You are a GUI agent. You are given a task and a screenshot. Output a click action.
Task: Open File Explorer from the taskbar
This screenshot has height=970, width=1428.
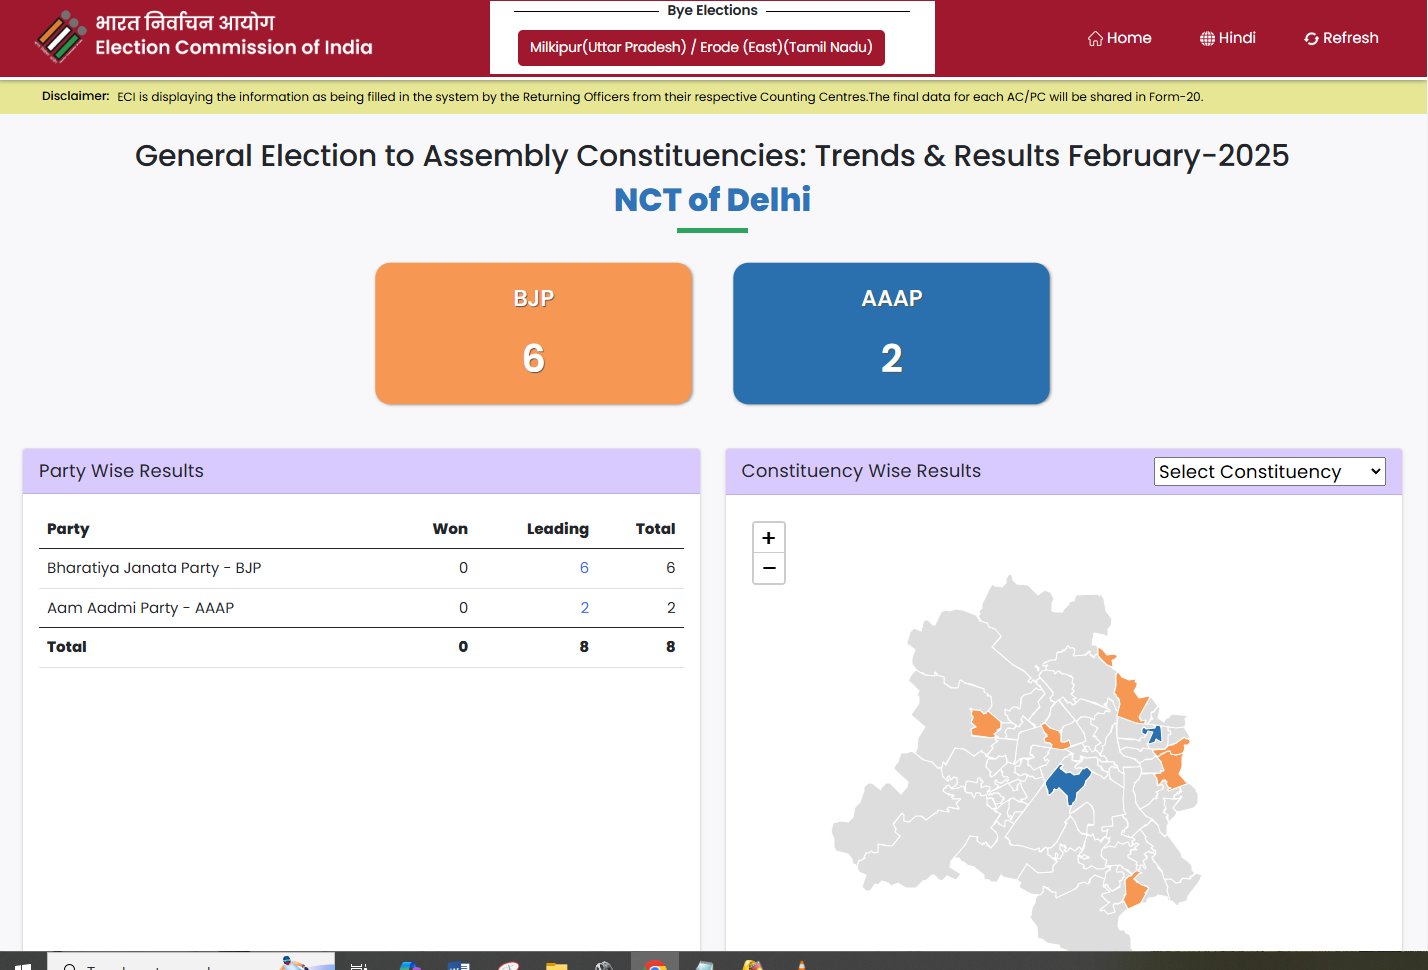[x=557, y=965]
